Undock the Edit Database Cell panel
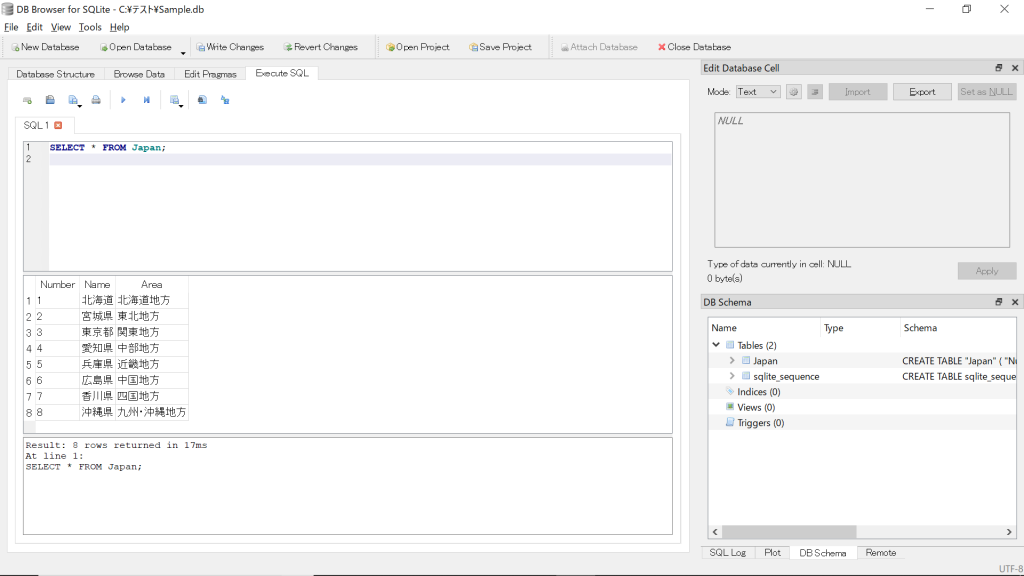 pos(999,68)
